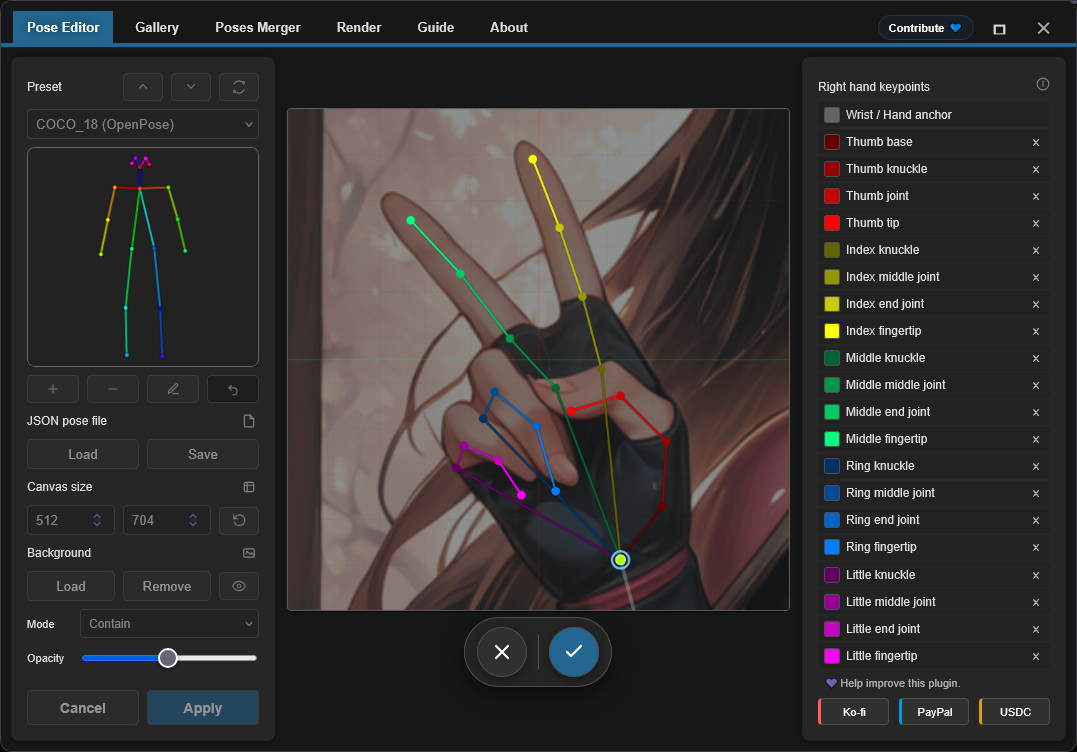The width and height of the screenshot is (1077, 752).
Task: Move preset down with chevron-down button
Action: [x=191, y=87]
